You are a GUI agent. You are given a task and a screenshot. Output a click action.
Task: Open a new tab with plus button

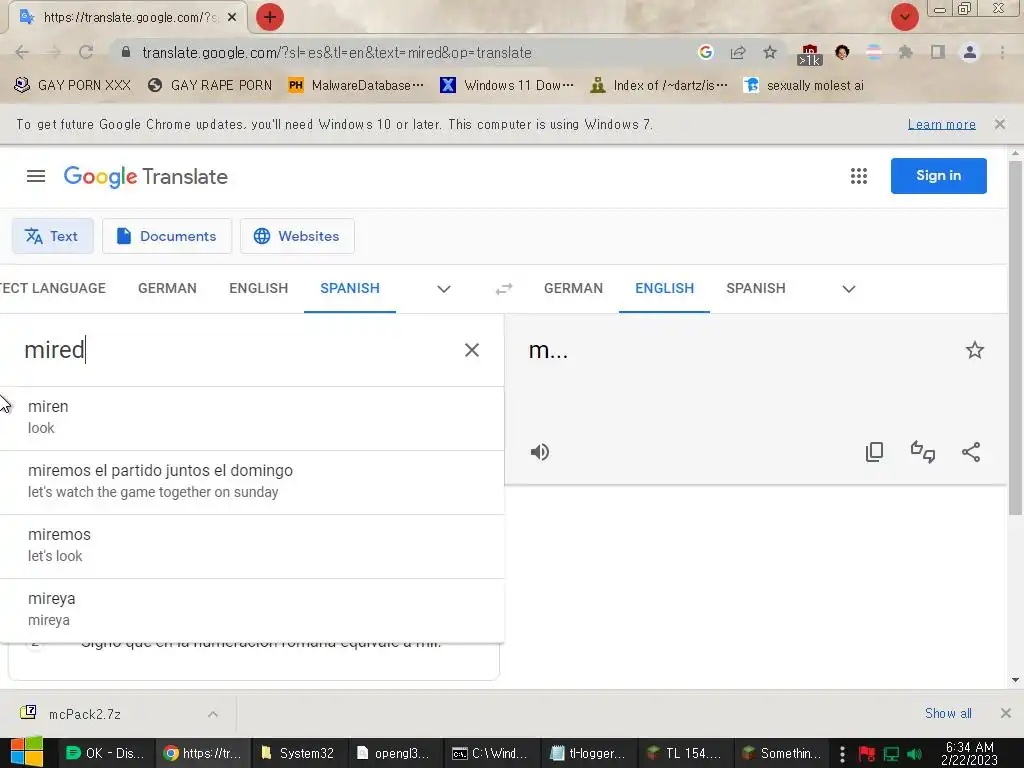click(x=270, y=17)
